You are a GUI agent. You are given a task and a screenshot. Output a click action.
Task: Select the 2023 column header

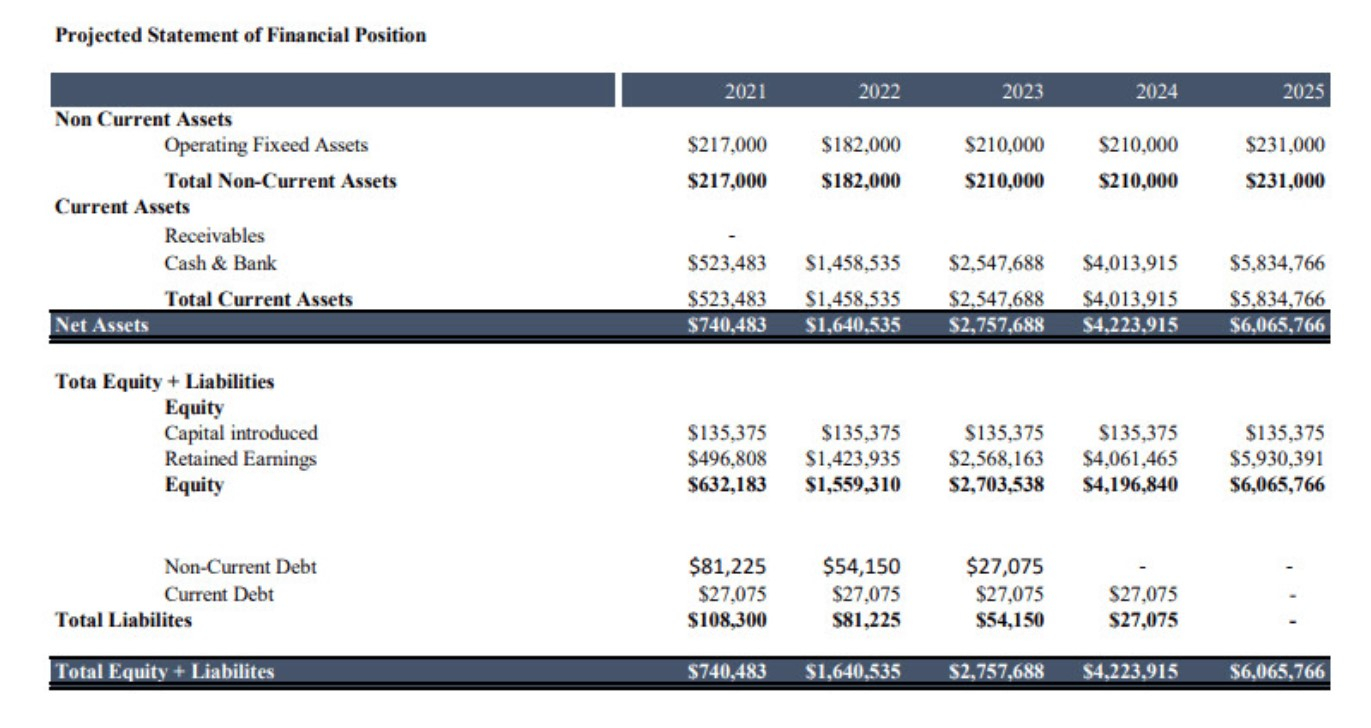tap(1021, 92)
